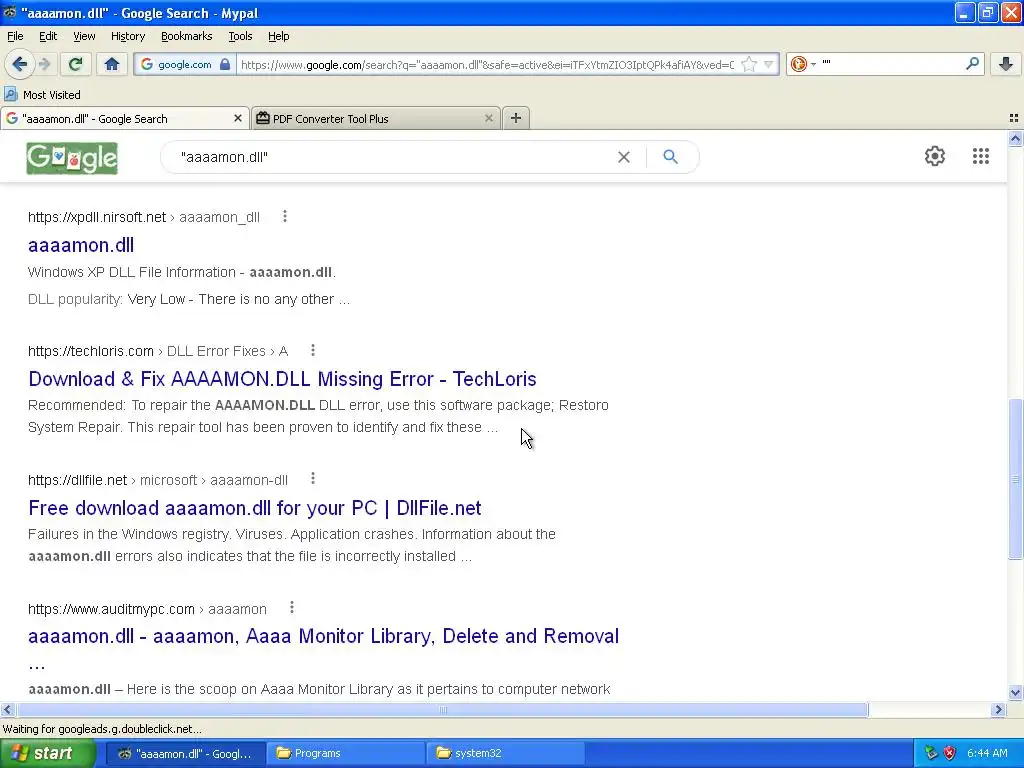Open the Most Visited bookmarks folder
The image size is (1024, 768).
click(43, 95)
